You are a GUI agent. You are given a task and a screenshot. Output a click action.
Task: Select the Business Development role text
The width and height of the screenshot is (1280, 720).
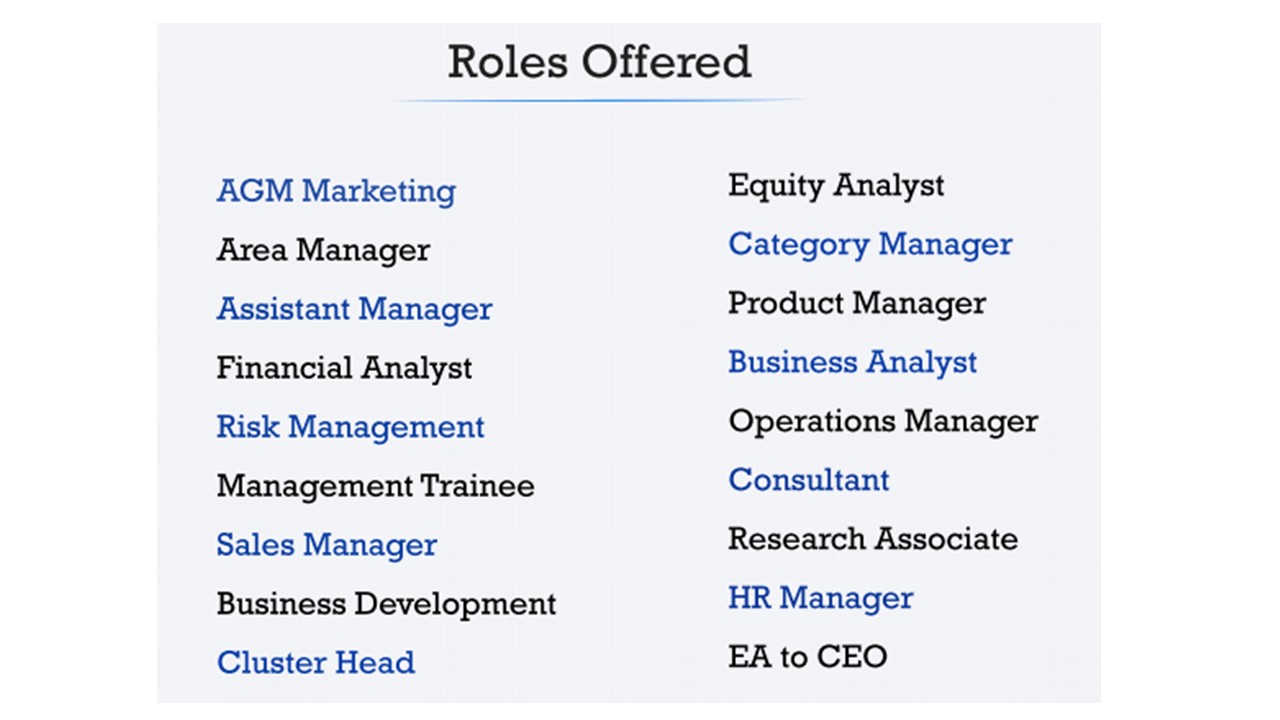point(386,604)
